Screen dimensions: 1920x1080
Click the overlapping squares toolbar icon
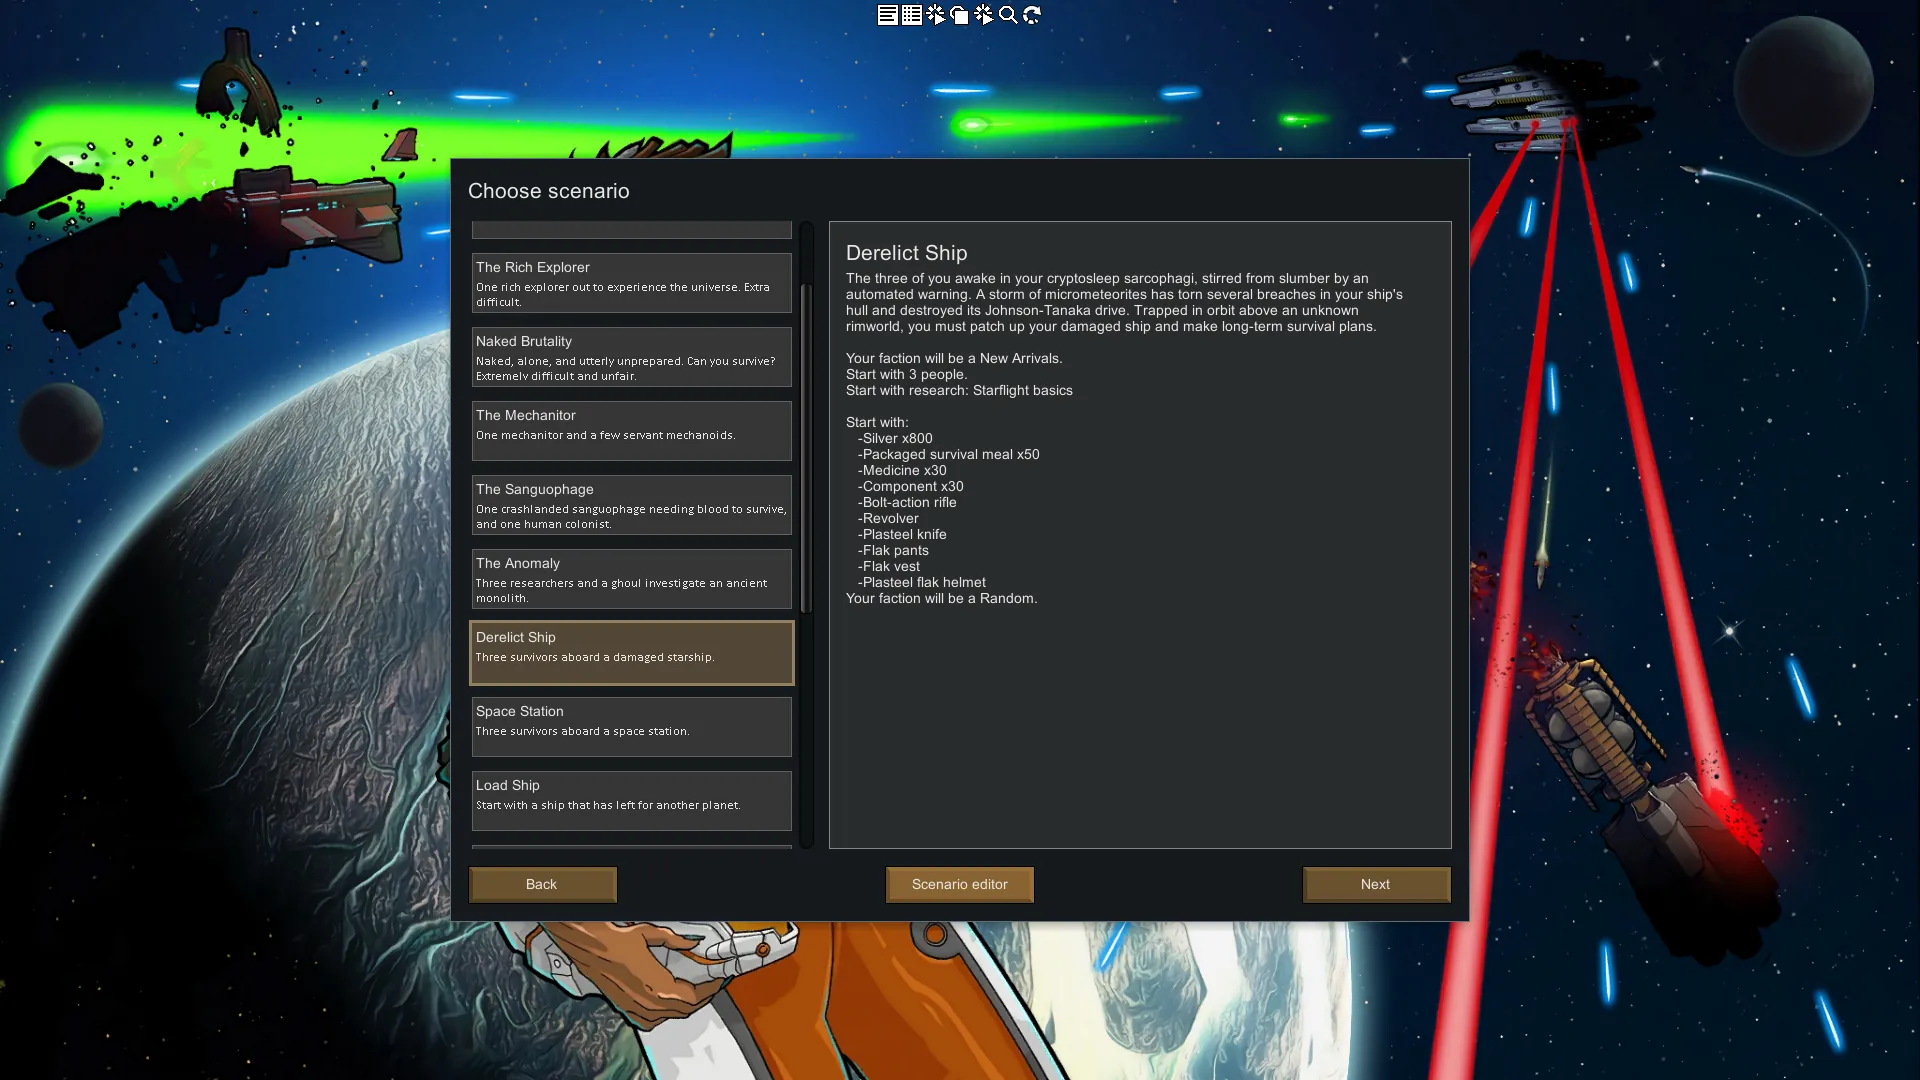[959, 15]
